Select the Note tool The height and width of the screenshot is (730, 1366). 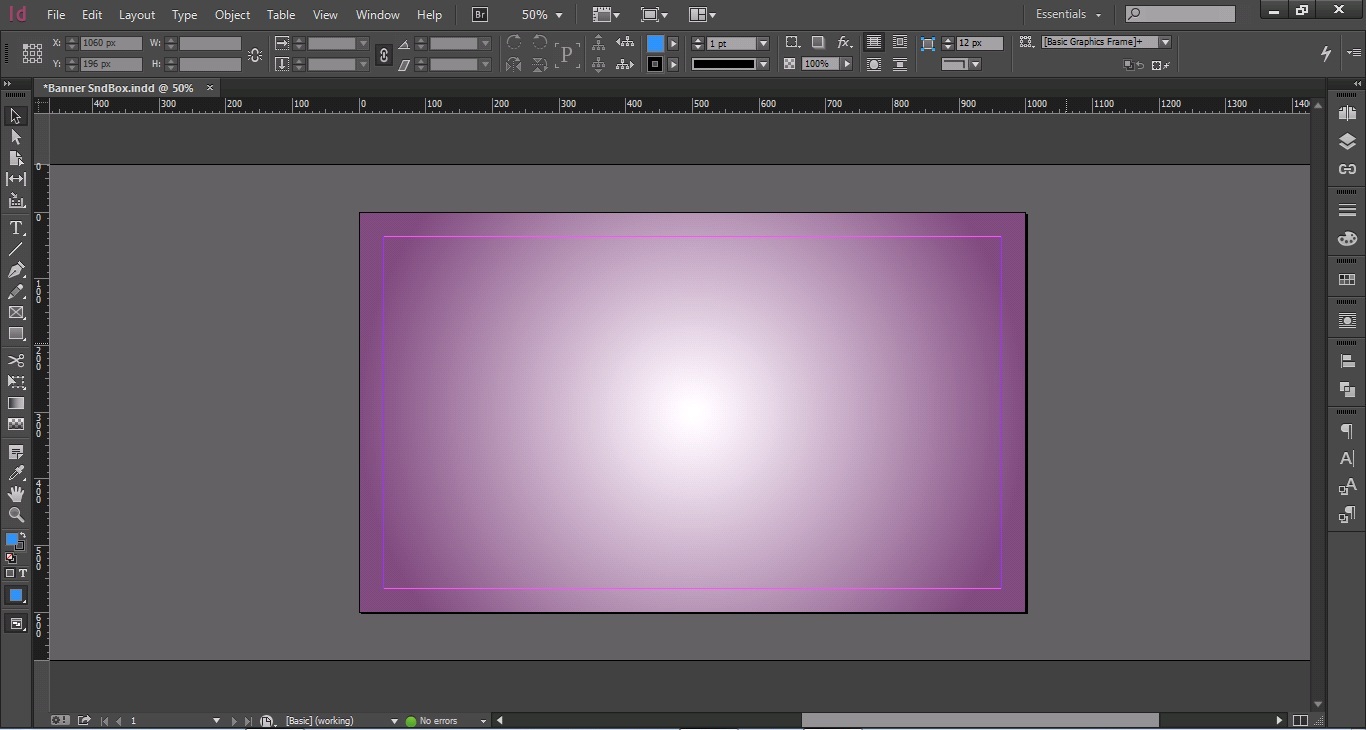[x=16, y=452]
